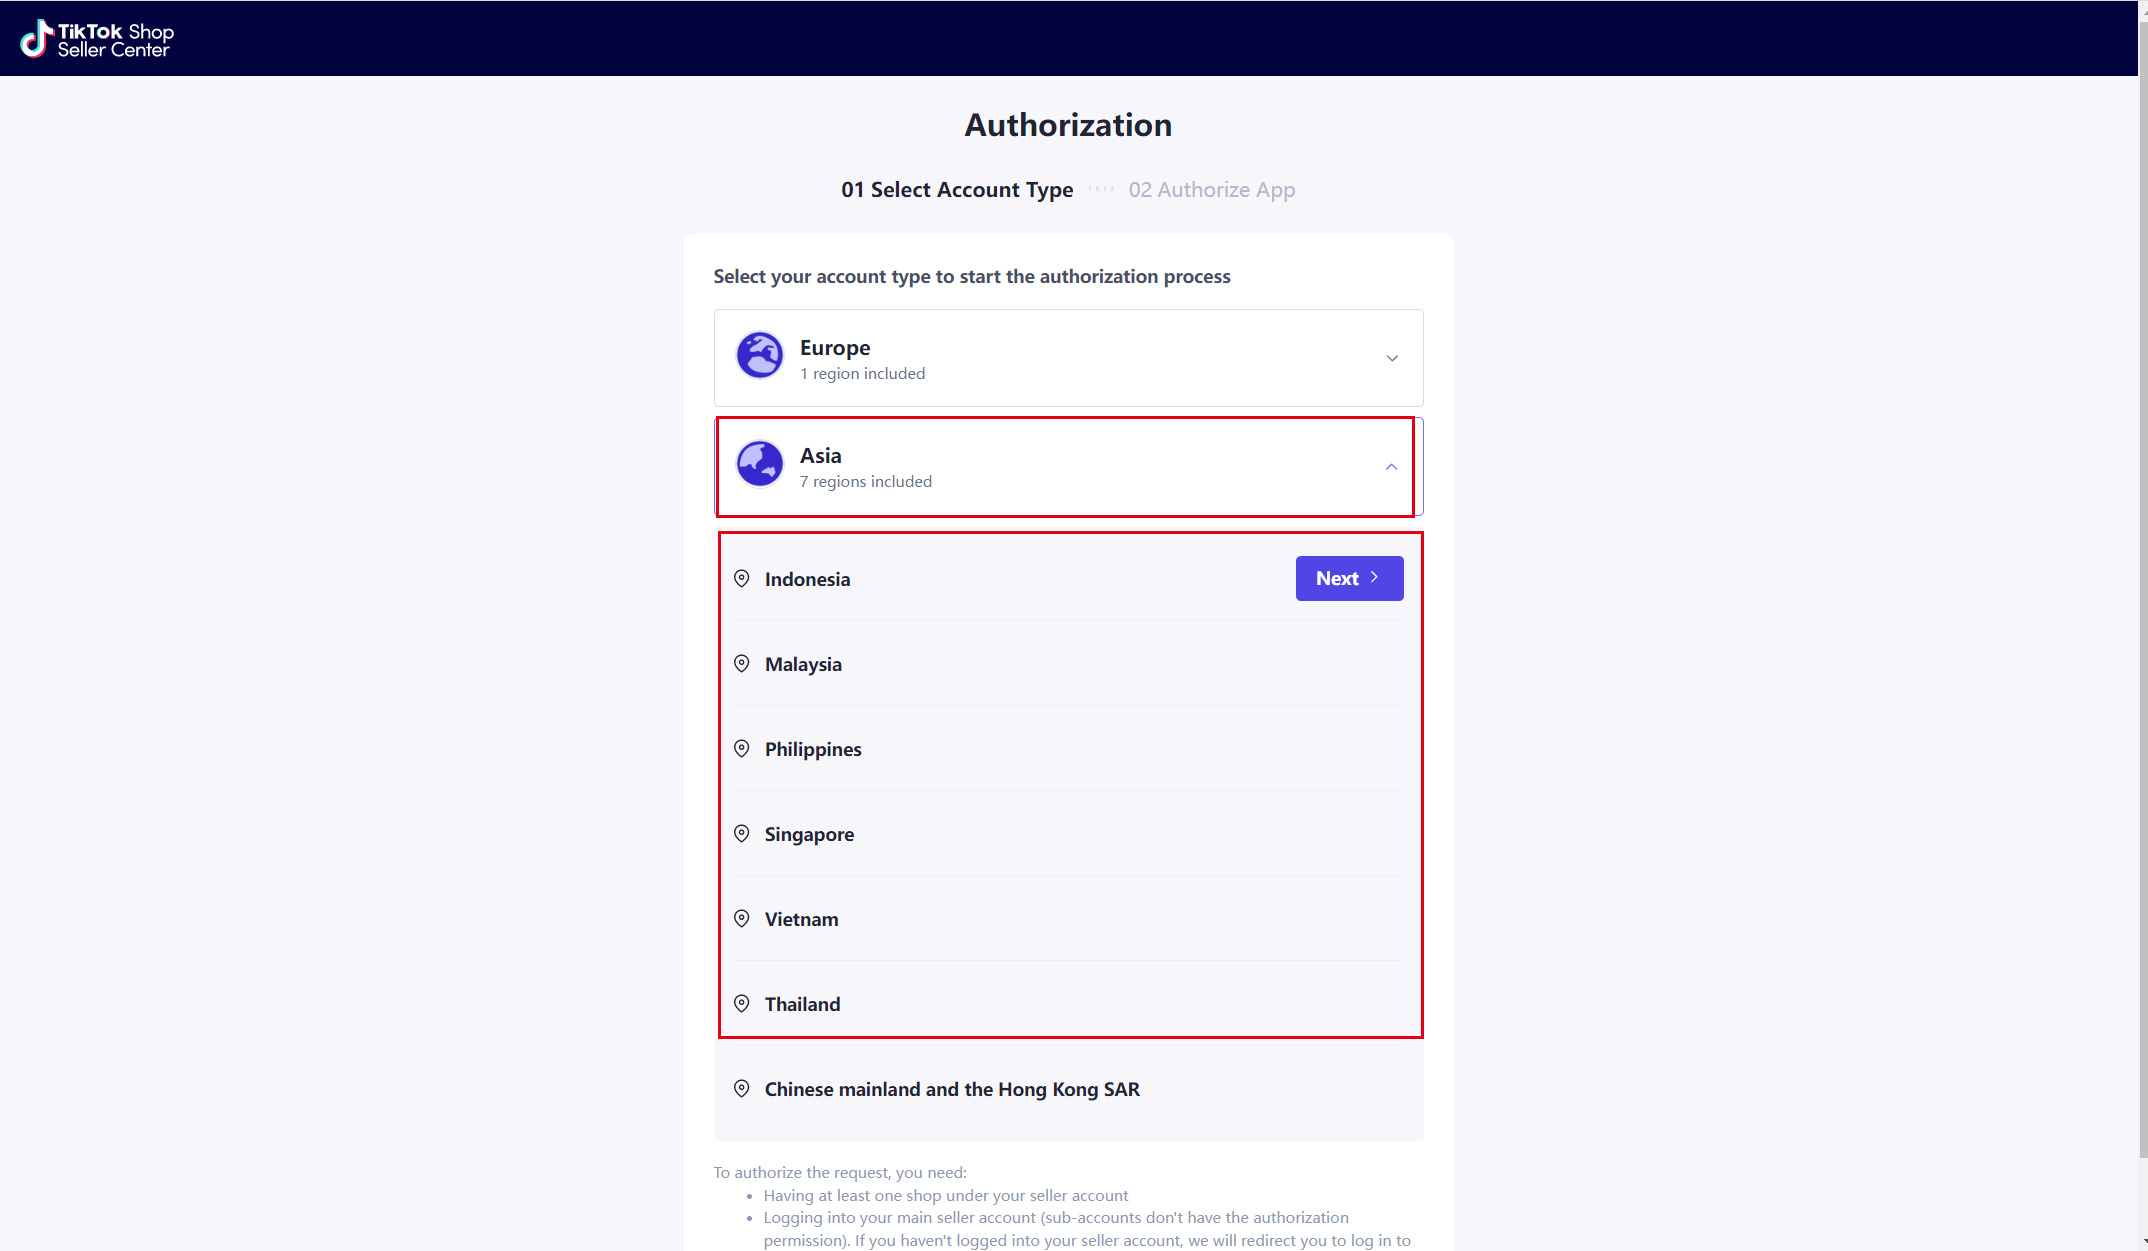Viewport: 2148px width, 1251px height.
Task: Collapse the Asia region chevron
Action: [1391, 467]
